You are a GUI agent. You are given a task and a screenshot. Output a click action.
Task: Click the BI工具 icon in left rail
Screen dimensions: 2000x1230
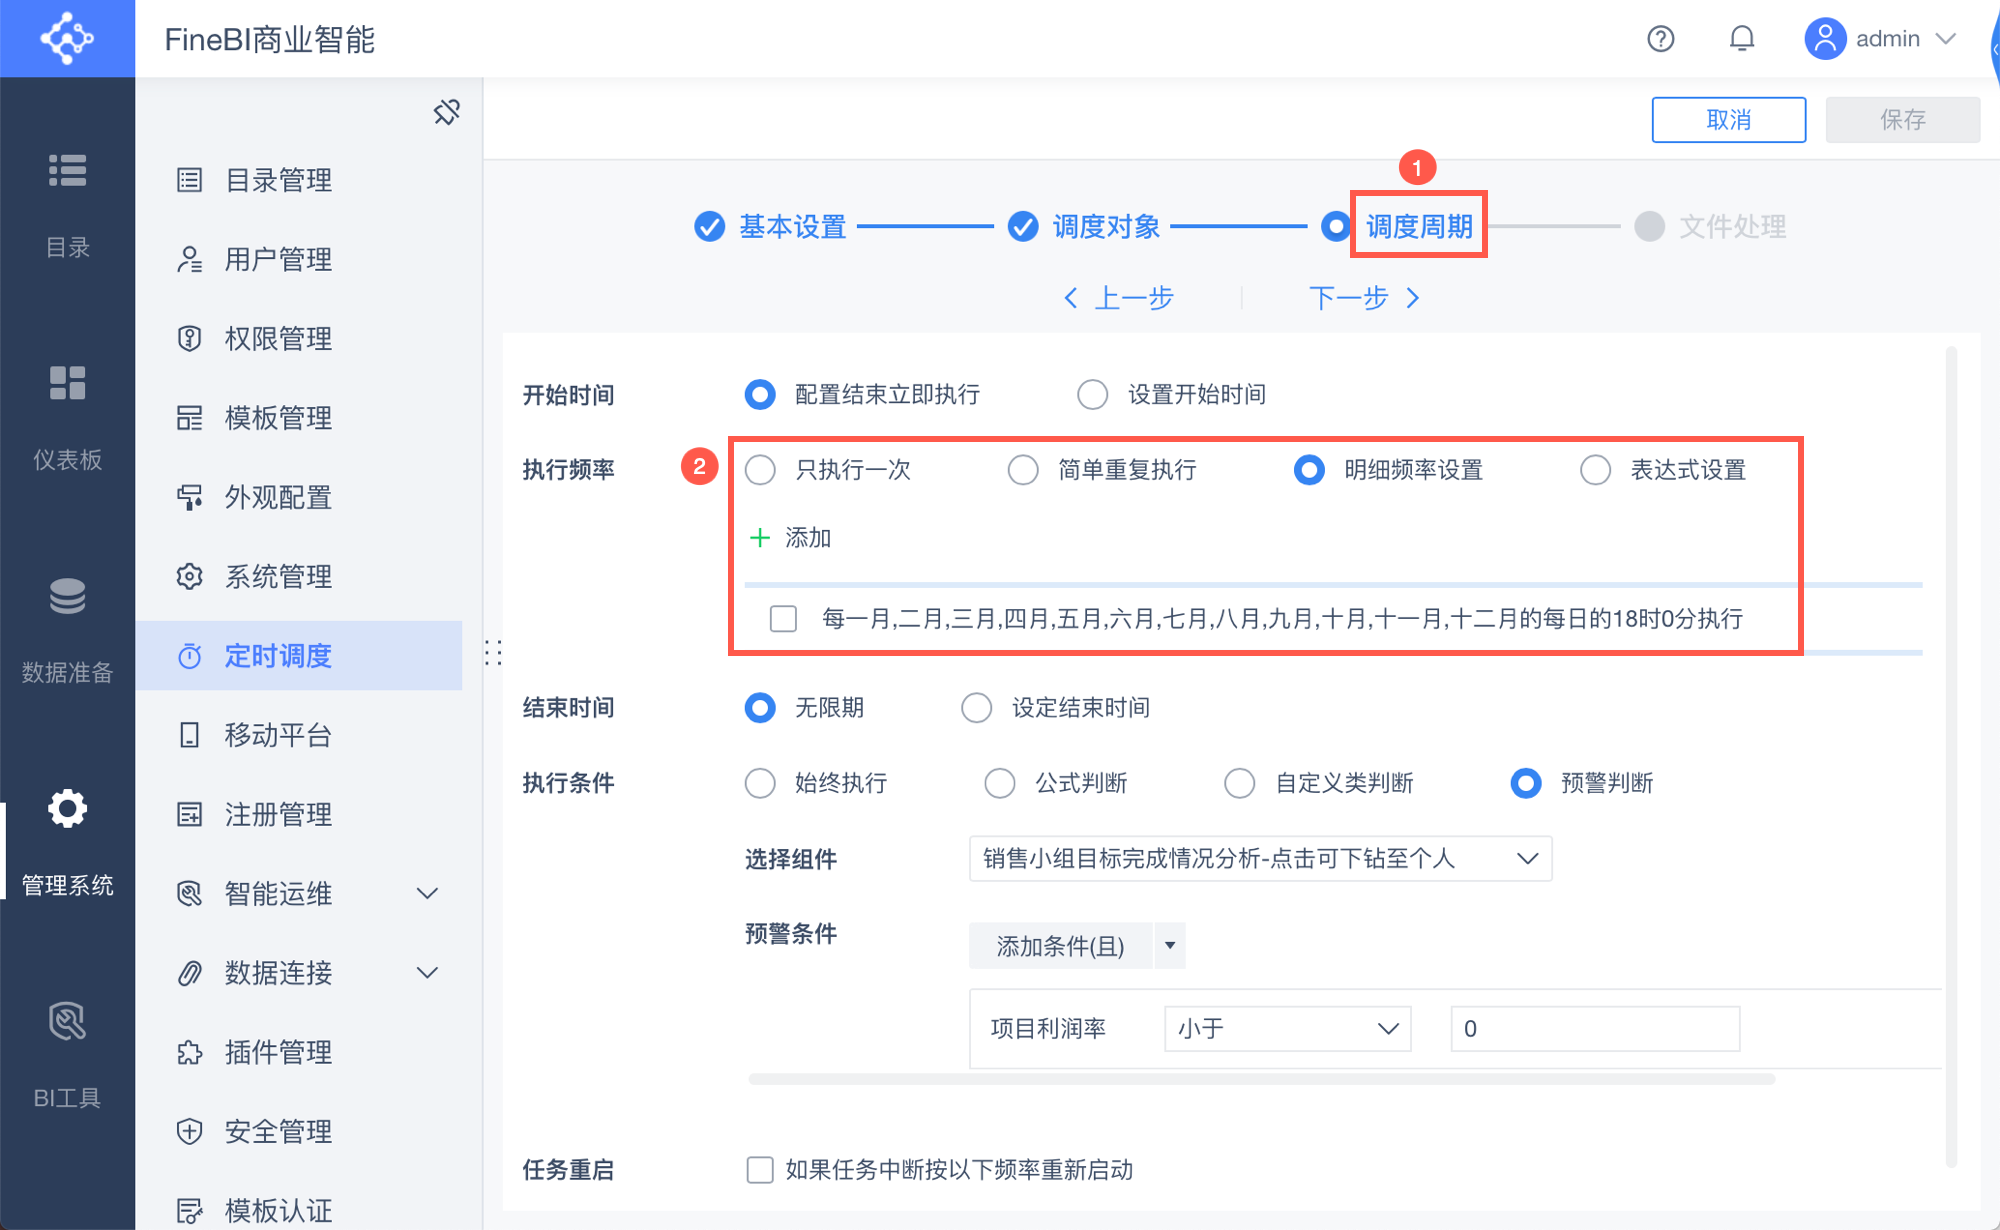67,1022
